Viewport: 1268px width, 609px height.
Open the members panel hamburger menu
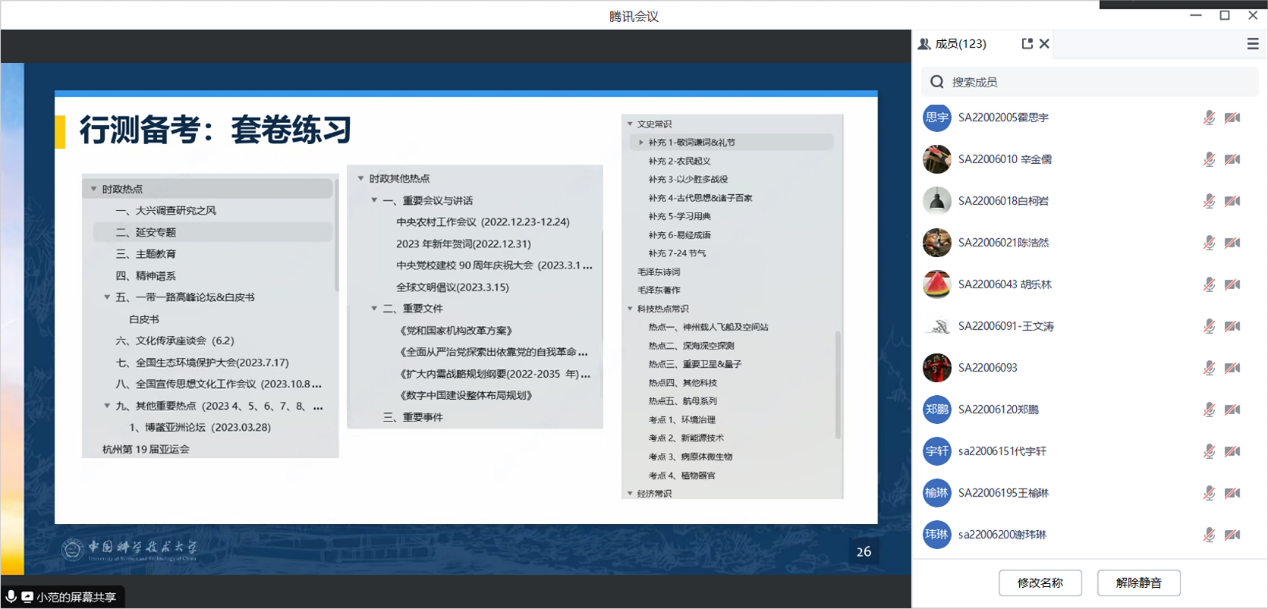(x=1252, y=44)
